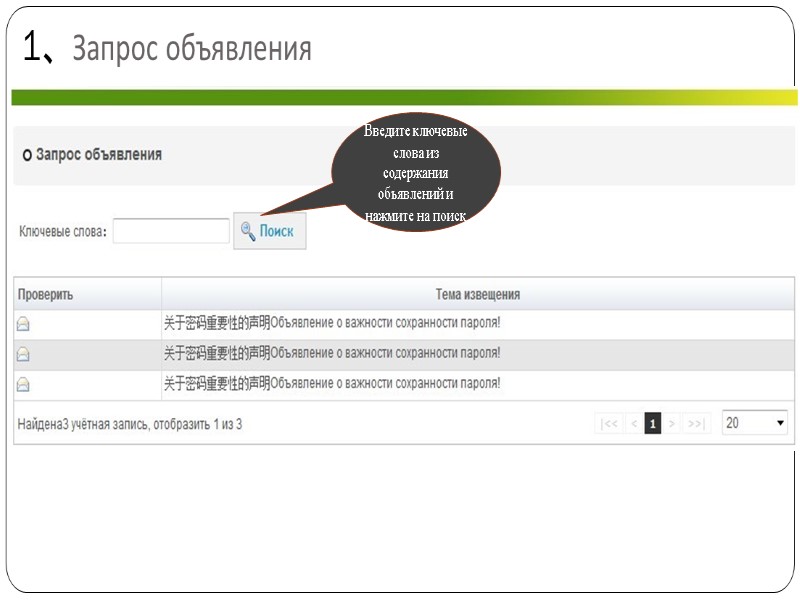
Task: Click the envelope icon in the second announcement row
Action: click(x=23, y=351)
